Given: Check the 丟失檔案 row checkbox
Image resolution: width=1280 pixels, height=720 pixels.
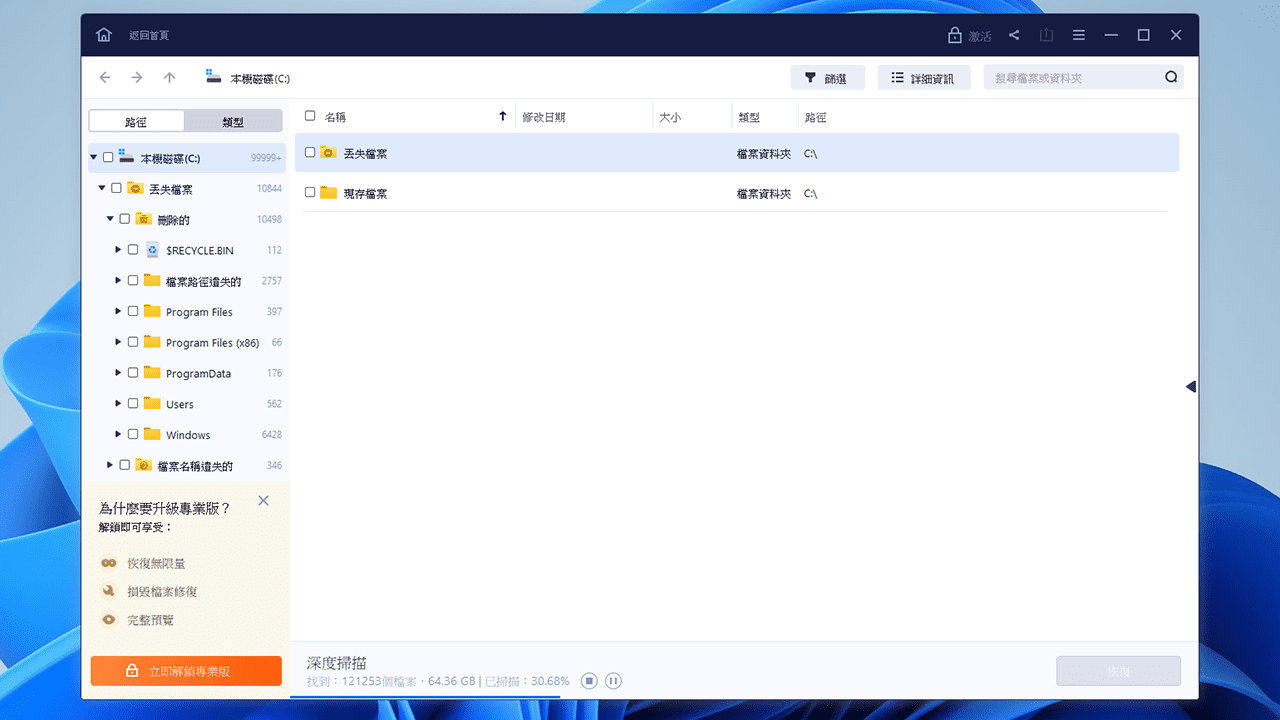Looking at the screenshot, I should click(x=311, y=153).
